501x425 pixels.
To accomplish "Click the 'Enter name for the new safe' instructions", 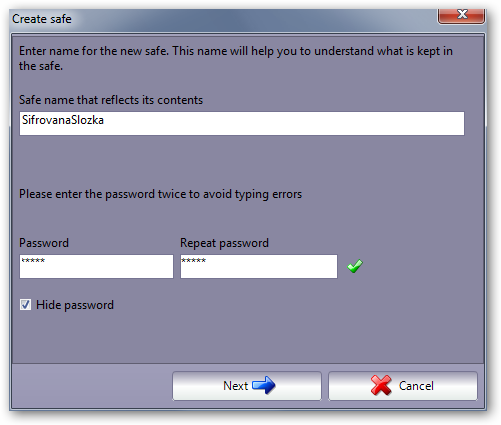I will [x=236, y=58].
